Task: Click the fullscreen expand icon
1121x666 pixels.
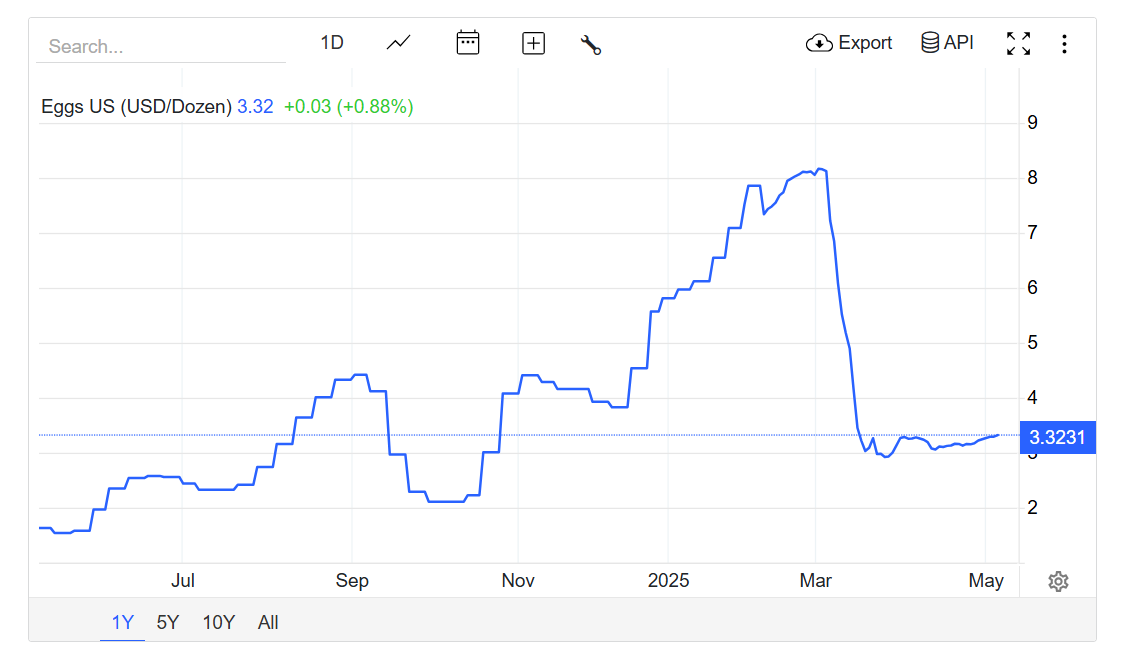Action: 1018,43
